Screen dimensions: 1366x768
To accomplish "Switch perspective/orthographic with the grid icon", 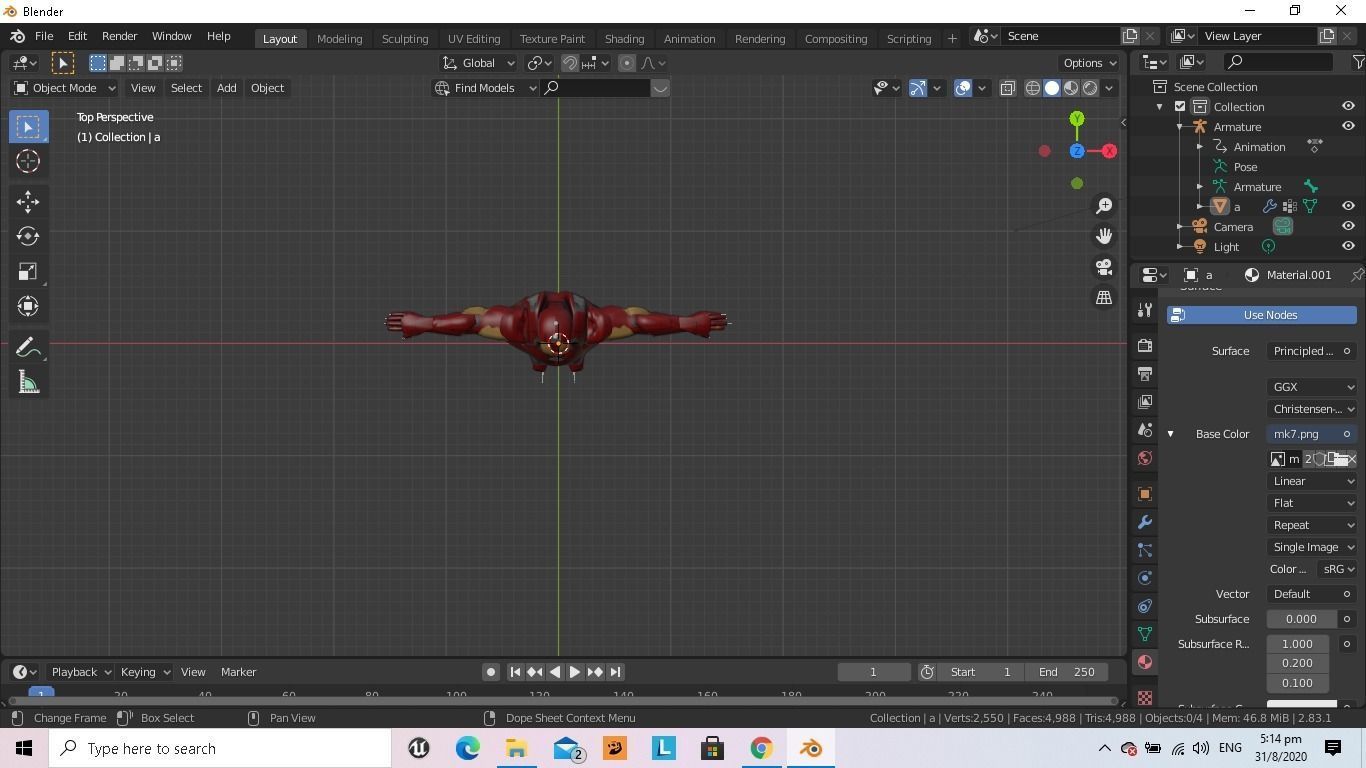I will coord(1104,298).
